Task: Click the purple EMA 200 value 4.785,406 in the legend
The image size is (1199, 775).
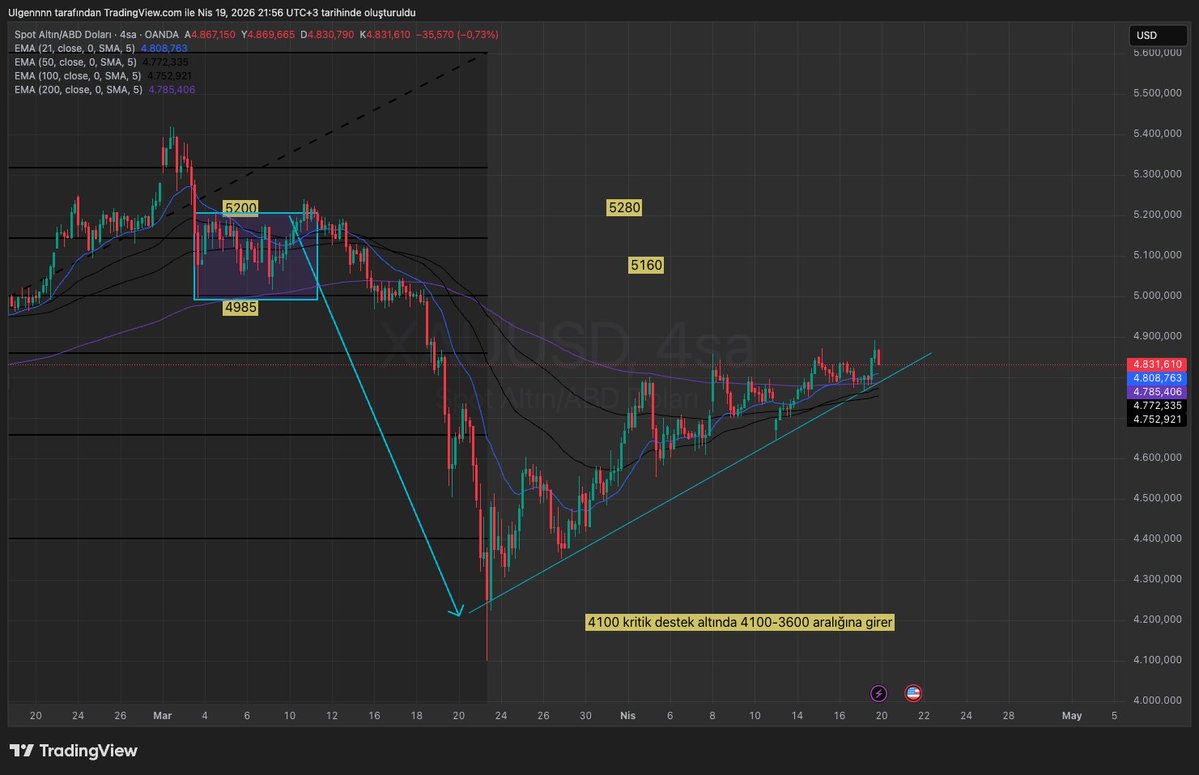Action: pos(171,89)
